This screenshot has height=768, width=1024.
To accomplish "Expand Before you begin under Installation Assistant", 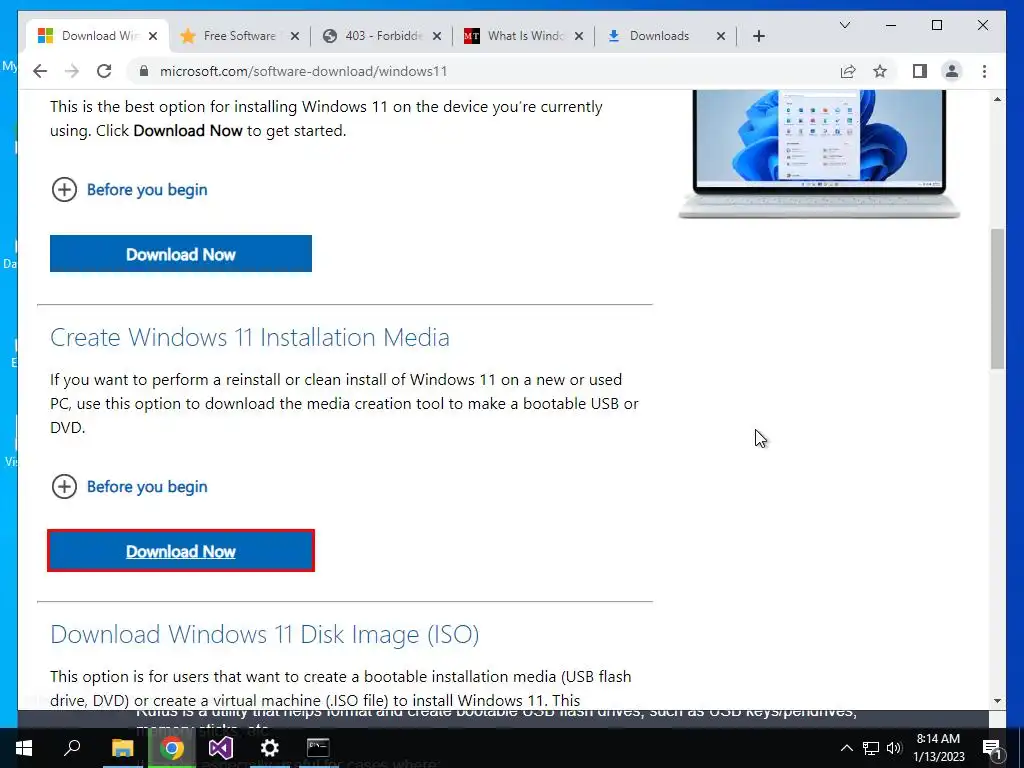I will coord(129,189).
